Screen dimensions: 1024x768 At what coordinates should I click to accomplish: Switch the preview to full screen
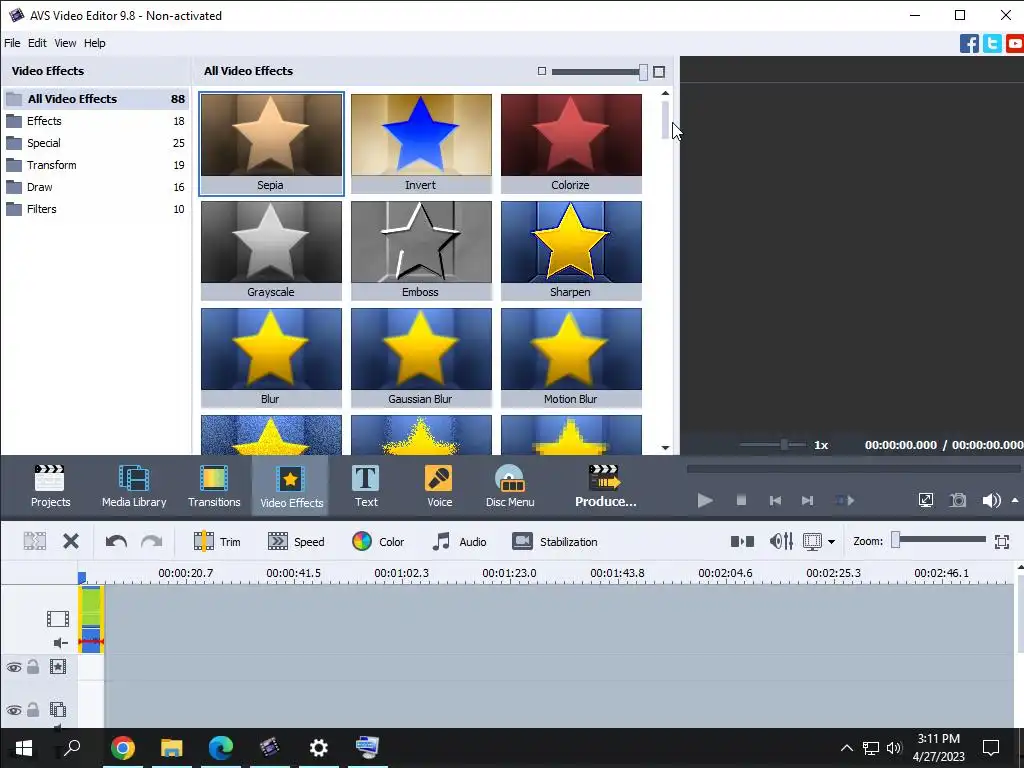(925, 500)
